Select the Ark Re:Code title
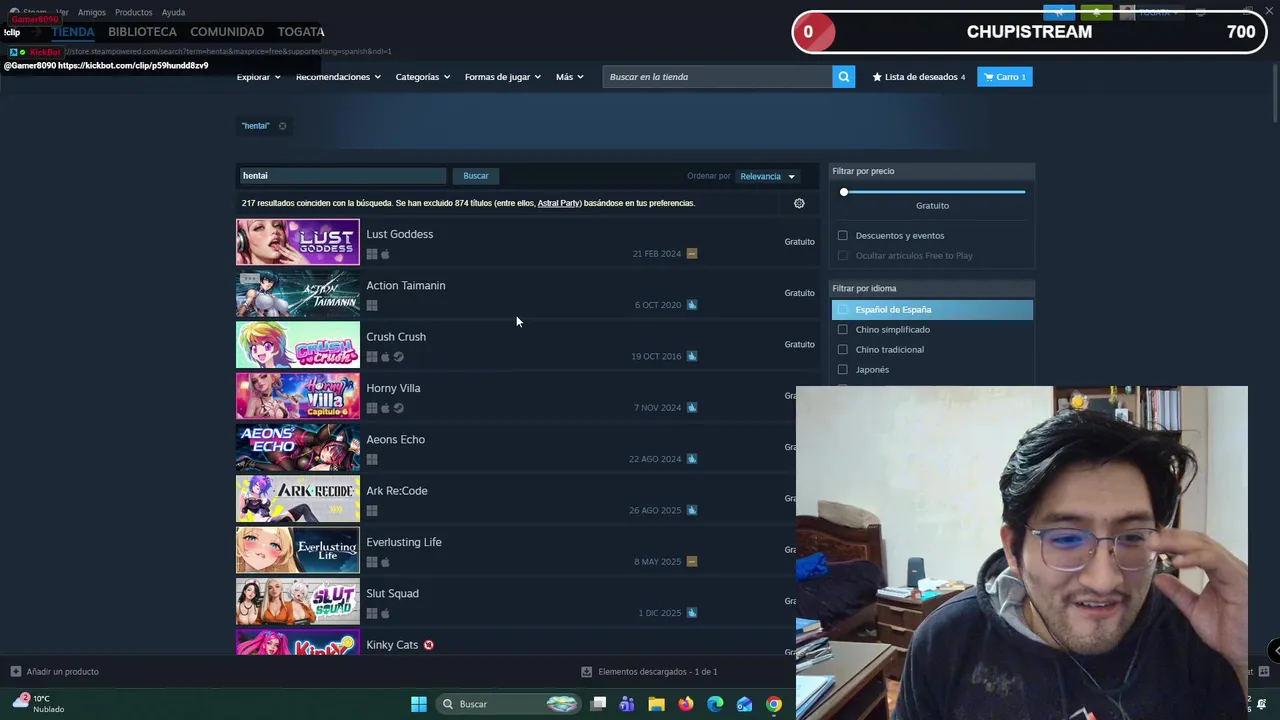The image size is (1280, 720). (397, 491)
